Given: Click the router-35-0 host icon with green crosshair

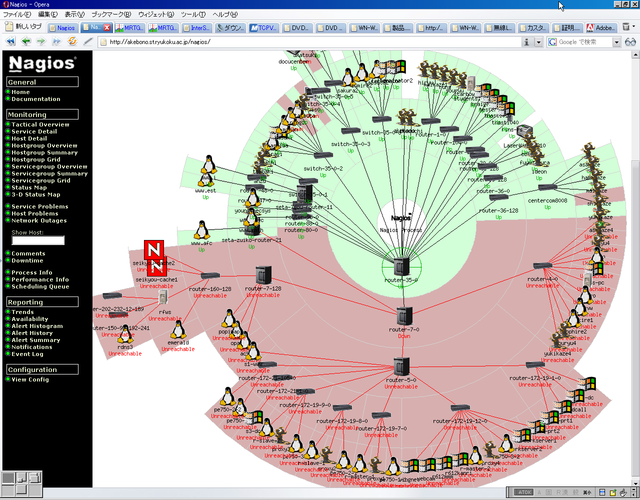Looking at the screenshot, I should click(401, 267).
